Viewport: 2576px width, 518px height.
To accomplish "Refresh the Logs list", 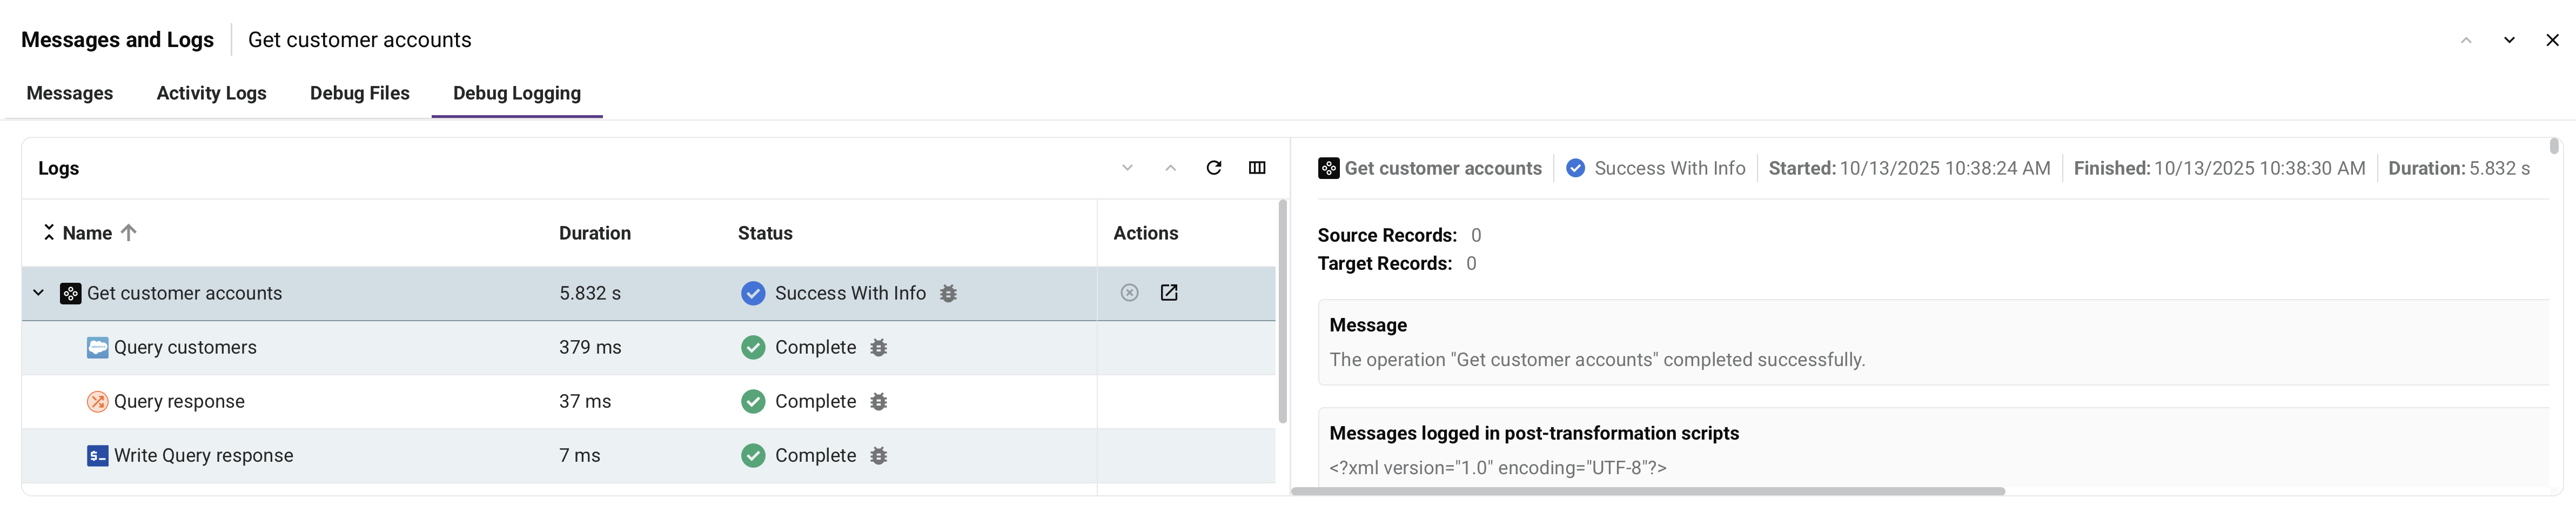I will click(1213, 168).
